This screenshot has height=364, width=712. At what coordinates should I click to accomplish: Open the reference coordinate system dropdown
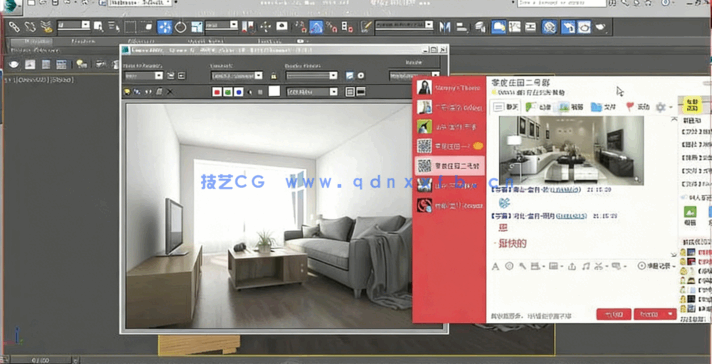(x=222, y=25)
